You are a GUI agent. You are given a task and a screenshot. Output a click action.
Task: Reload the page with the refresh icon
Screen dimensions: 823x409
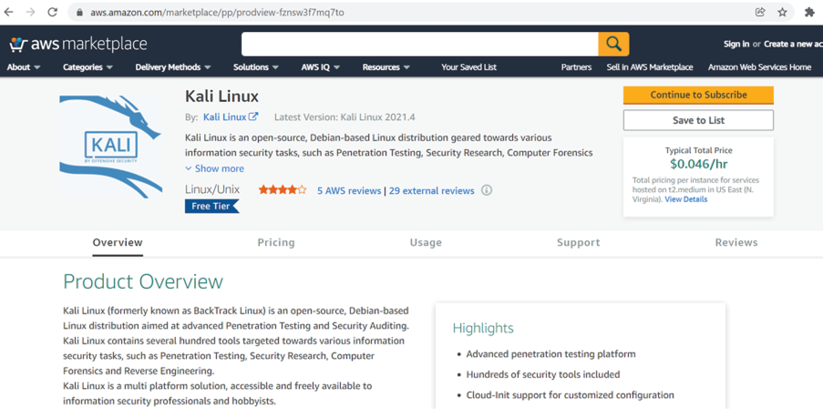[x=52, y=12]
